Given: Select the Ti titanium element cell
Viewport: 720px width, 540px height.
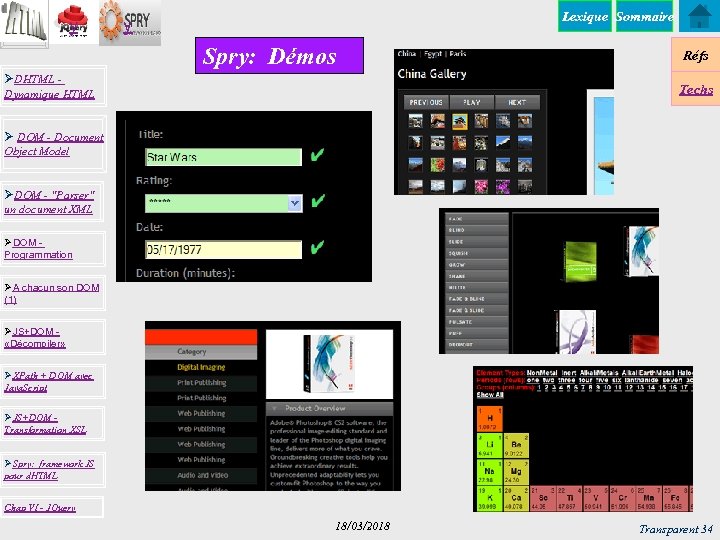Looking at the screenshot, I should tap(569, 499).
